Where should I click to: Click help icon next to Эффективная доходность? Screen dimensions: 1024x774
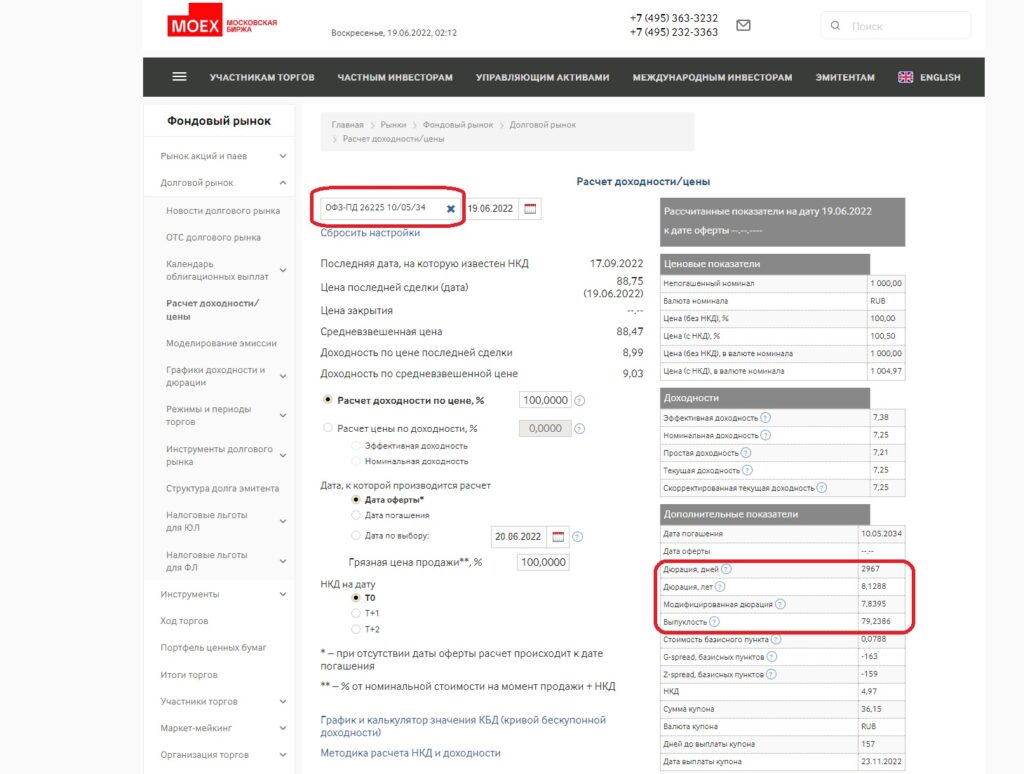[x=765, y=417]
